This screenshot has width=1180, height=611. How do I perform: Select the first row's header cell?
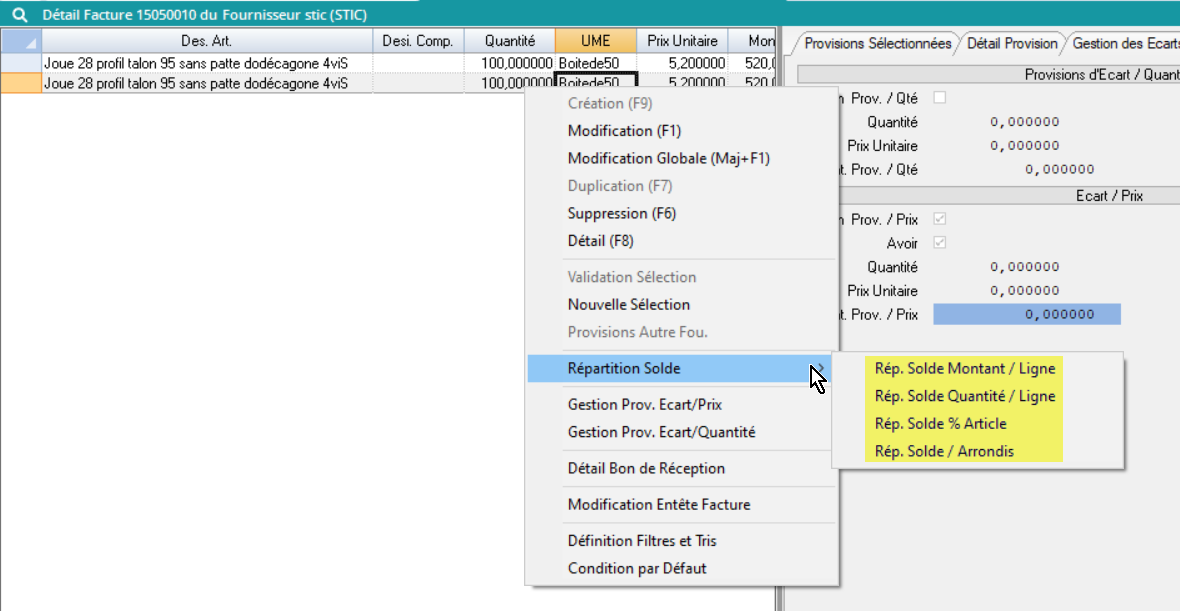pos(21,63)
